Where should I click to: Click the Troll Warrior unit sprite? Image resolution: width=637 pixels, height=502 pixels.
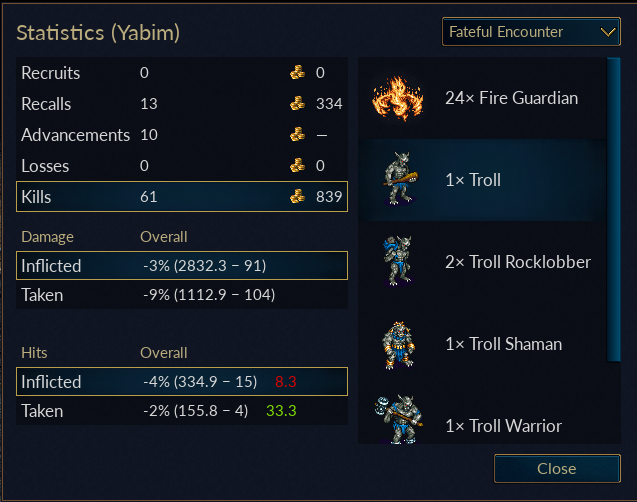[x=399, y=419]
